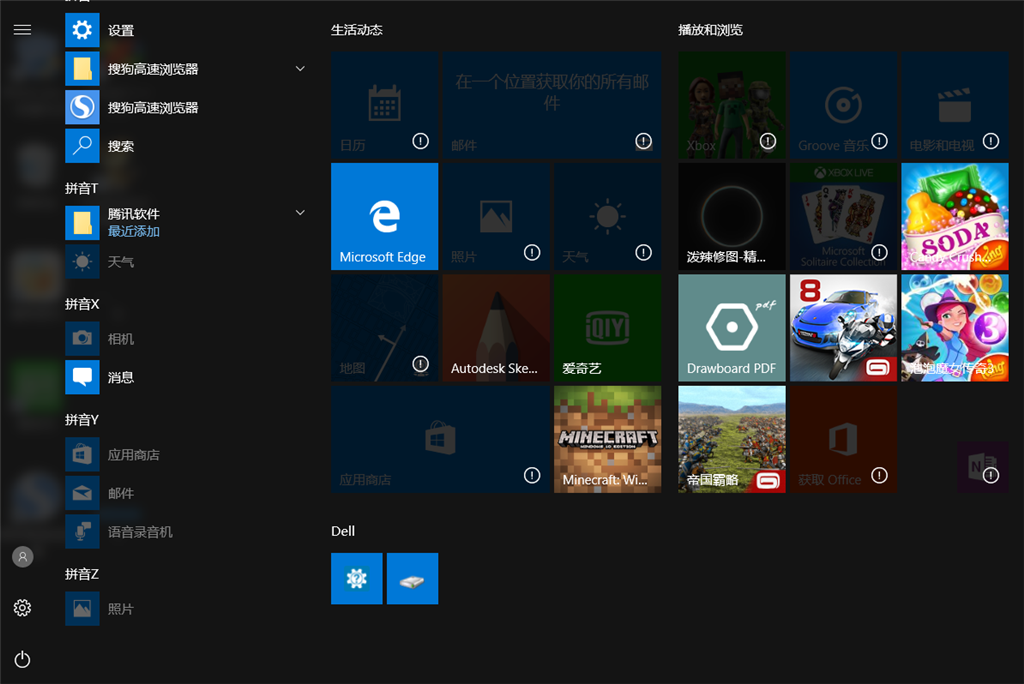Select the 播放和浏览 group title
The image size is (1024, 684).
711,30
